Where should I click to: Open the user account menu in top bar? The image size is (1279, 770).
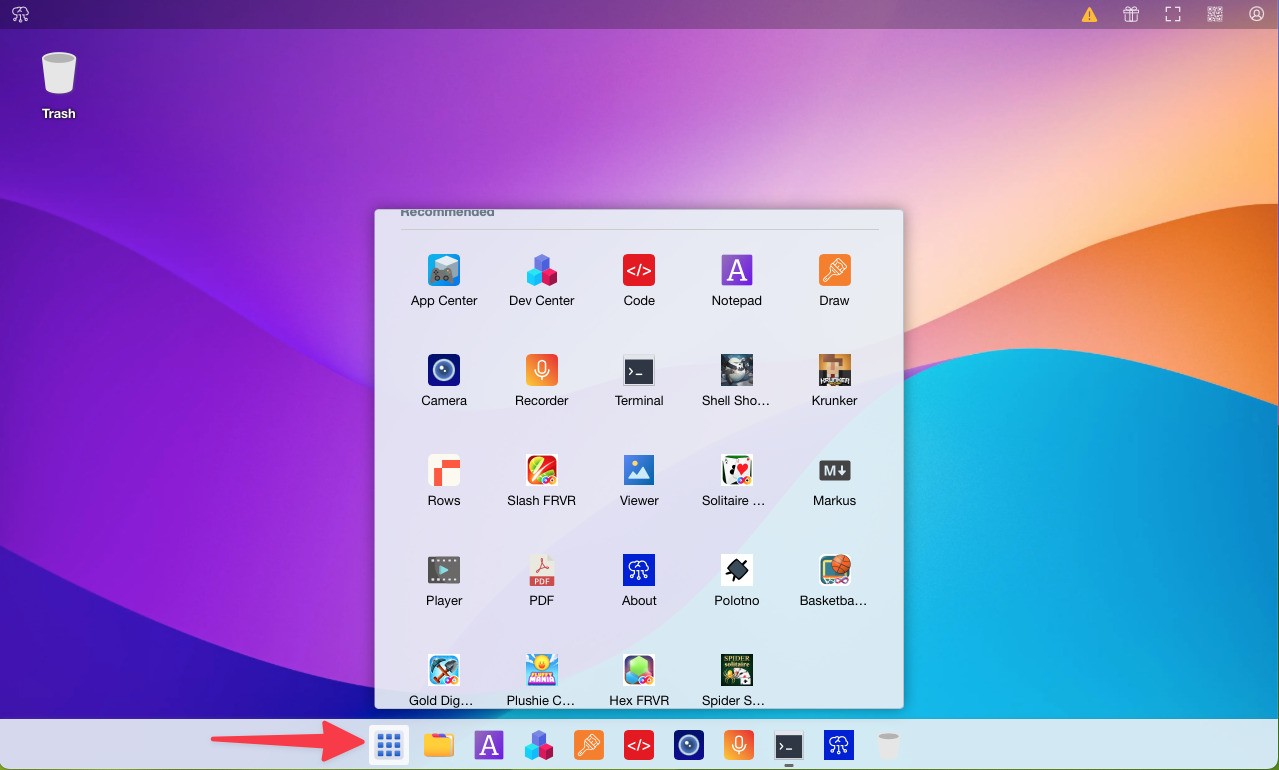(1256, 14)
